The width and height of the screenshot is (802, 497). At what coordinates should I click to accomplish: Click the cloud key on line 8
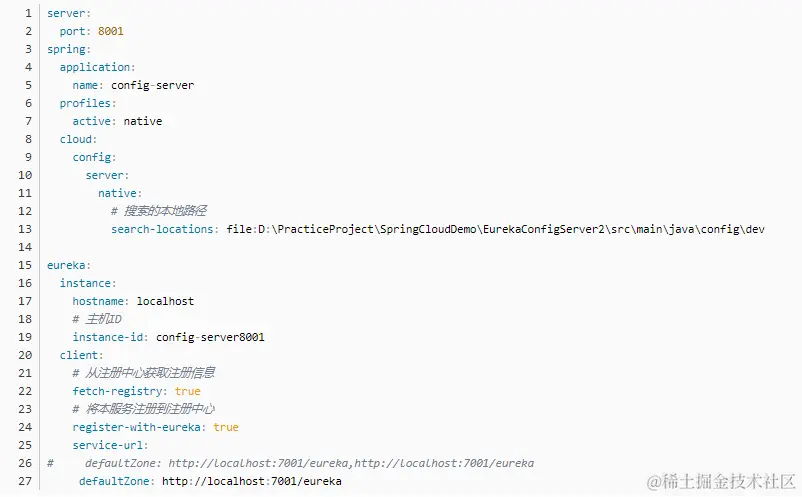[77, 139]
